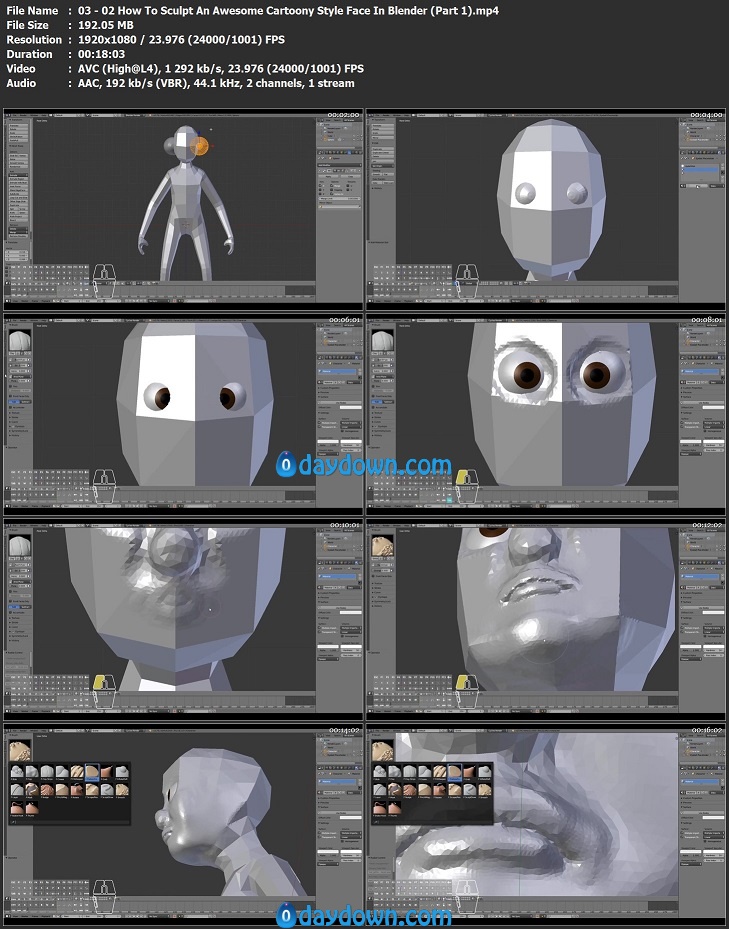Pick the Clay Strips brush in 00:14:02 frame

click(x=47, y=771)
